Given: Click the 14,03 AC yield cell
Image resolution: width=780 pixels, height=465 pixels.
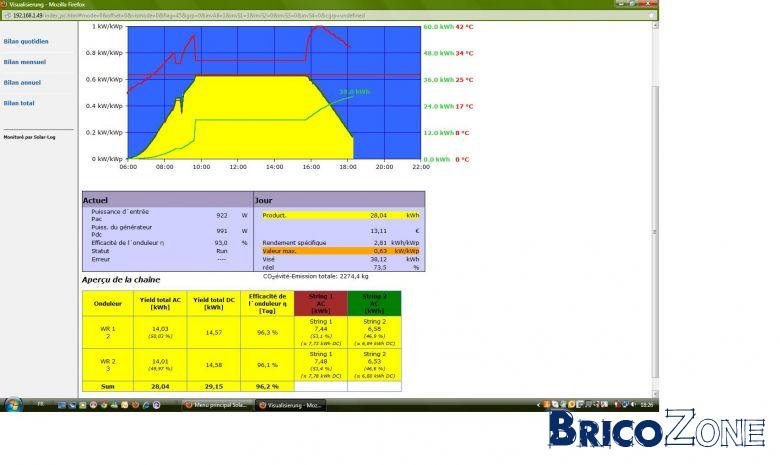Looking at the screenshot, I should click(x=160, y=332).
